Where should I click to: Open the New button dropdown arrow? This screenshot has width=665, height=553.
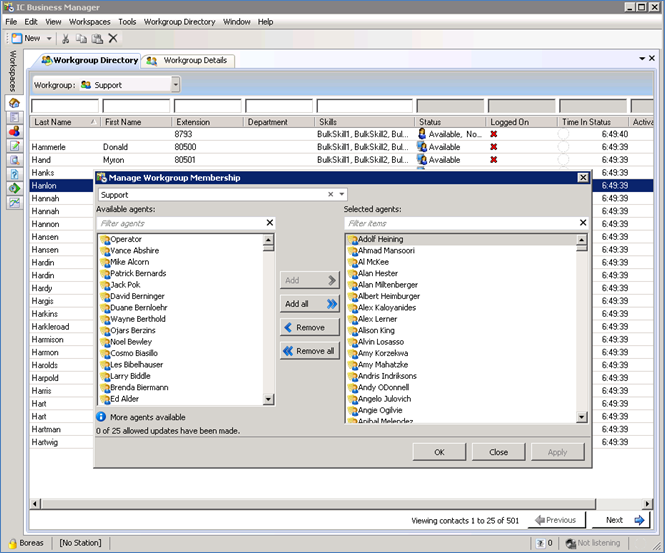click(49, 38)
